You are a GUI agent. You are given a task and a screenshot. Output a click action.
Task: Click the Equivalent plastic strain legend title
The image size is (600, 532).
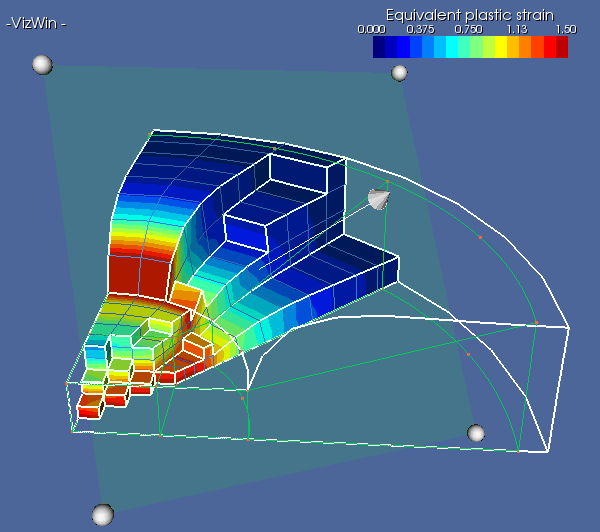[x=470, y=15]
